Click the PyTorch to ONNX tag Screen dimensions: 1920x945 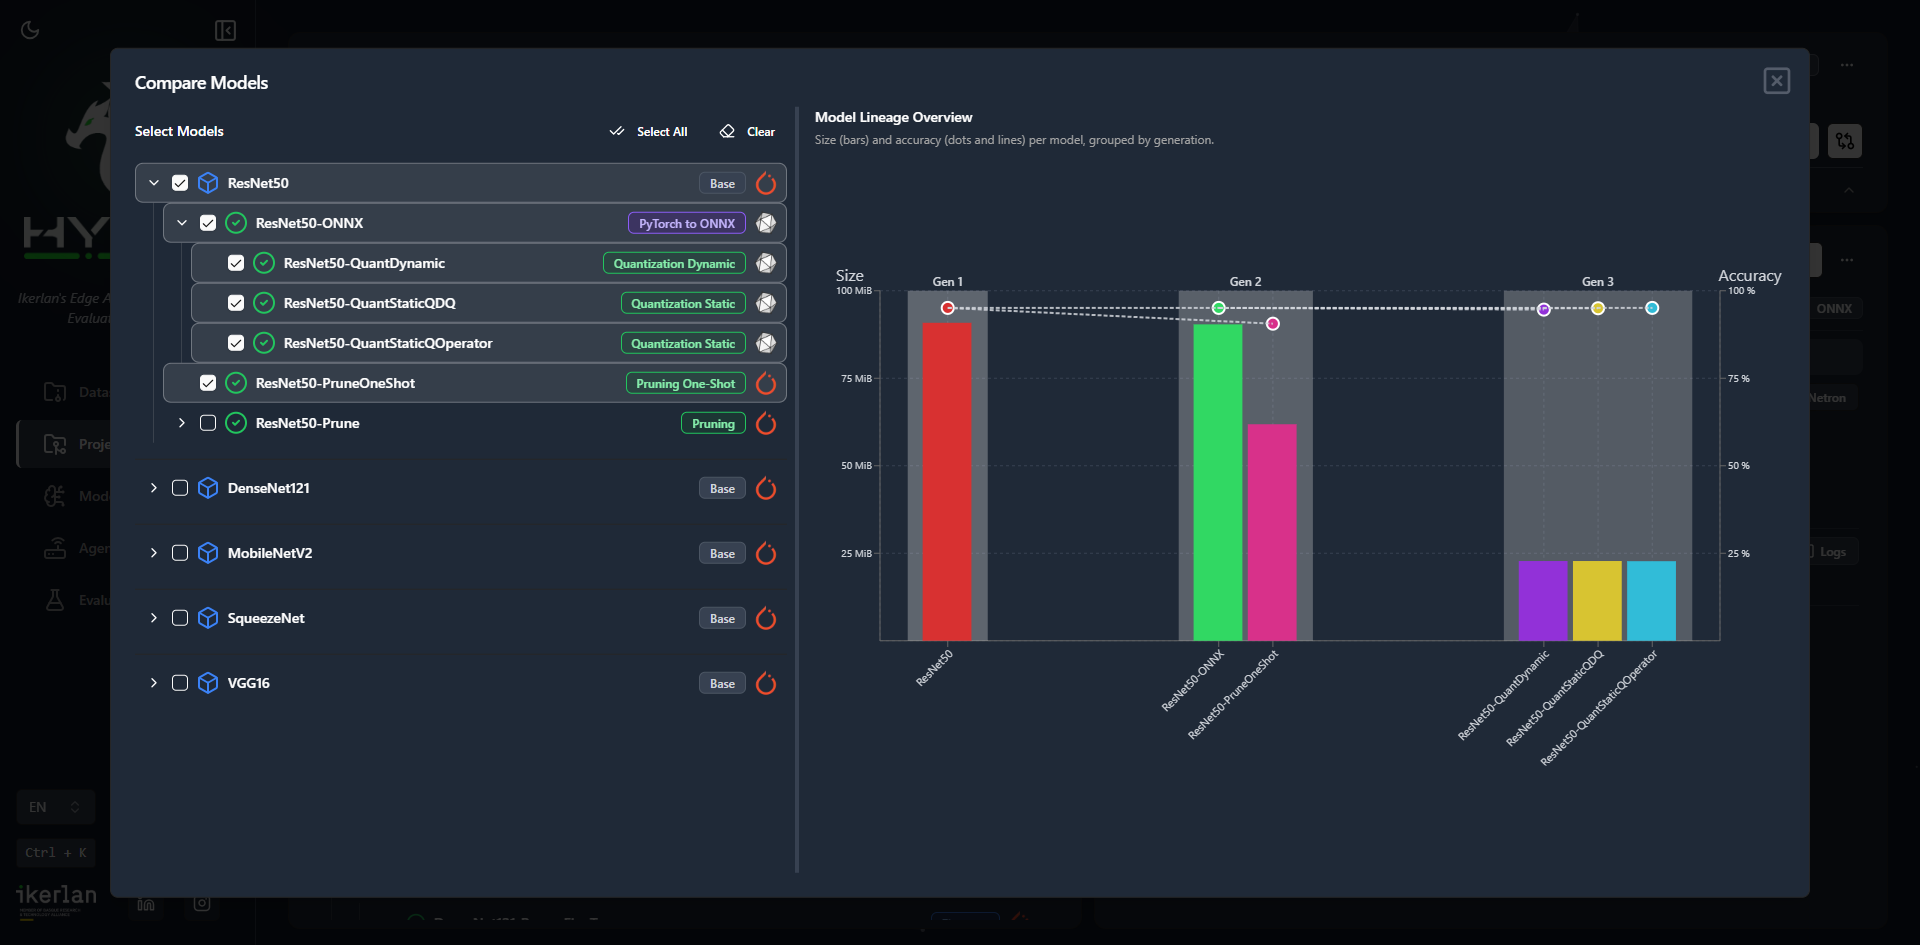coord(687,223)
